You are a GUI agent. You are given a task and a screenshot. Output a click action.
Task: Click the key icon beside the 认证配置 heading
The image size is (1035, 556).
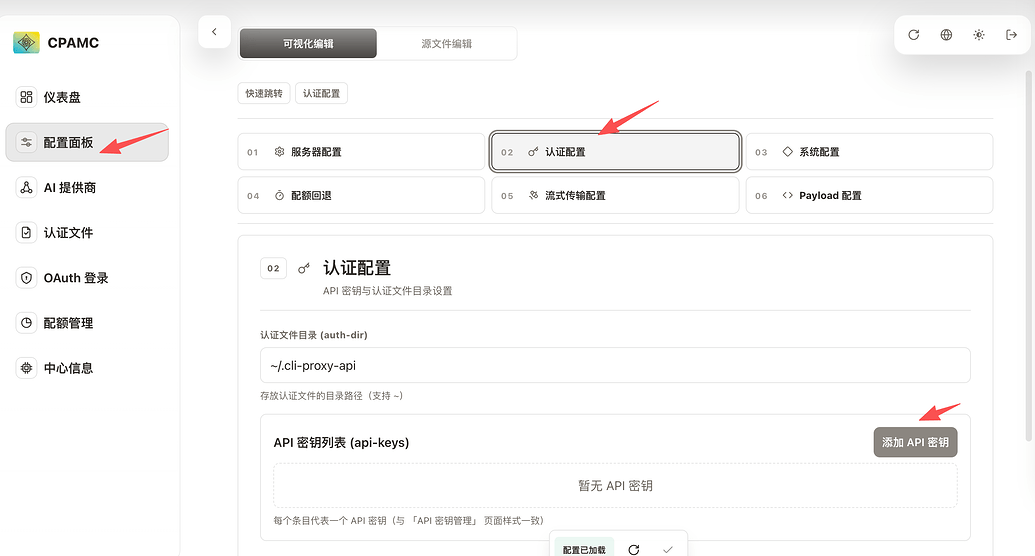304,268
